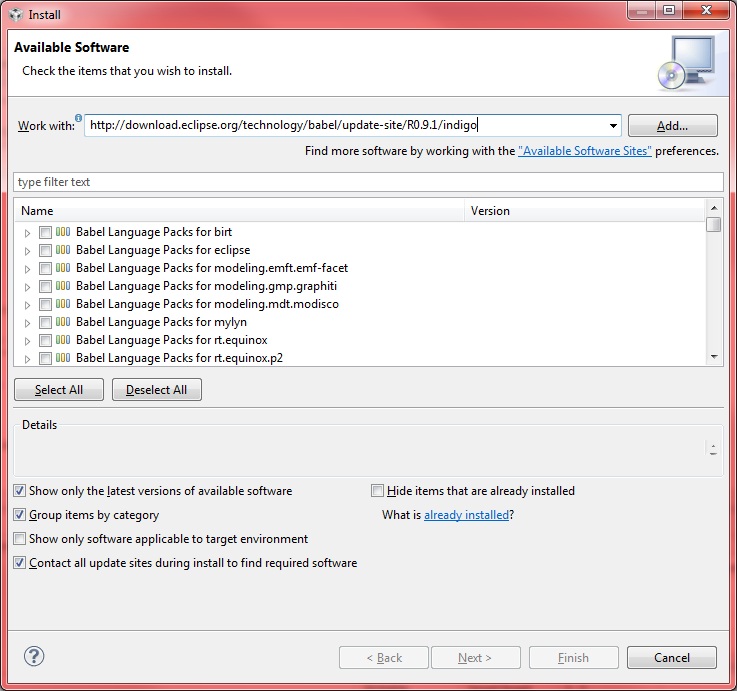This screenshot has width=737, height=691.
Task: Click category icon for Babel Language Packs for birt
Action: click(x=63, y=232)
